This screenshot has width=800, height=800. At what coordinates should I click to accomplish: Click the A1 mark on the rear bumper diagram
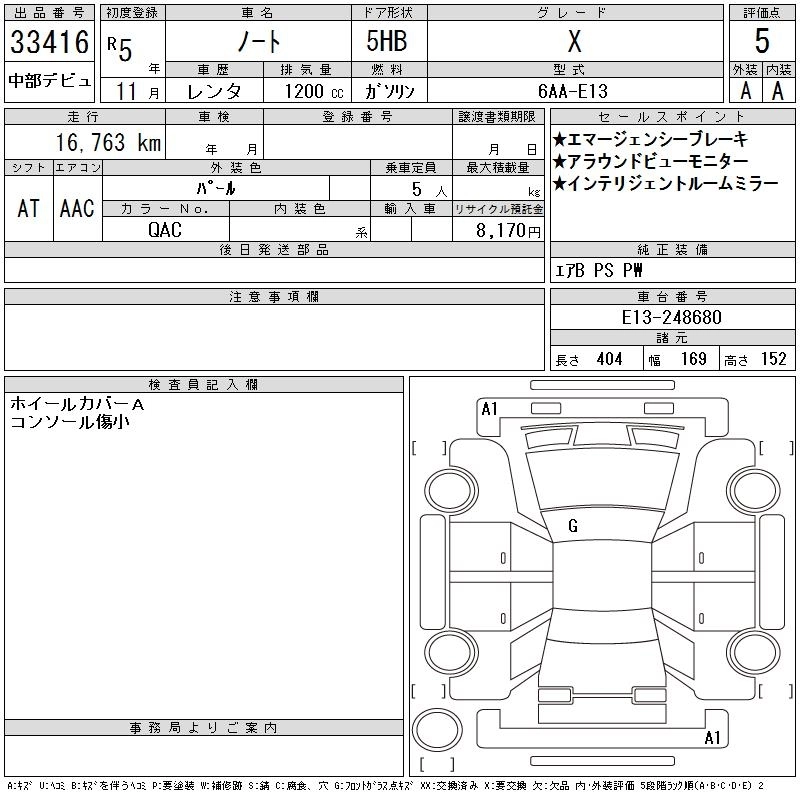pyautogui.click(x=712, y=737)
